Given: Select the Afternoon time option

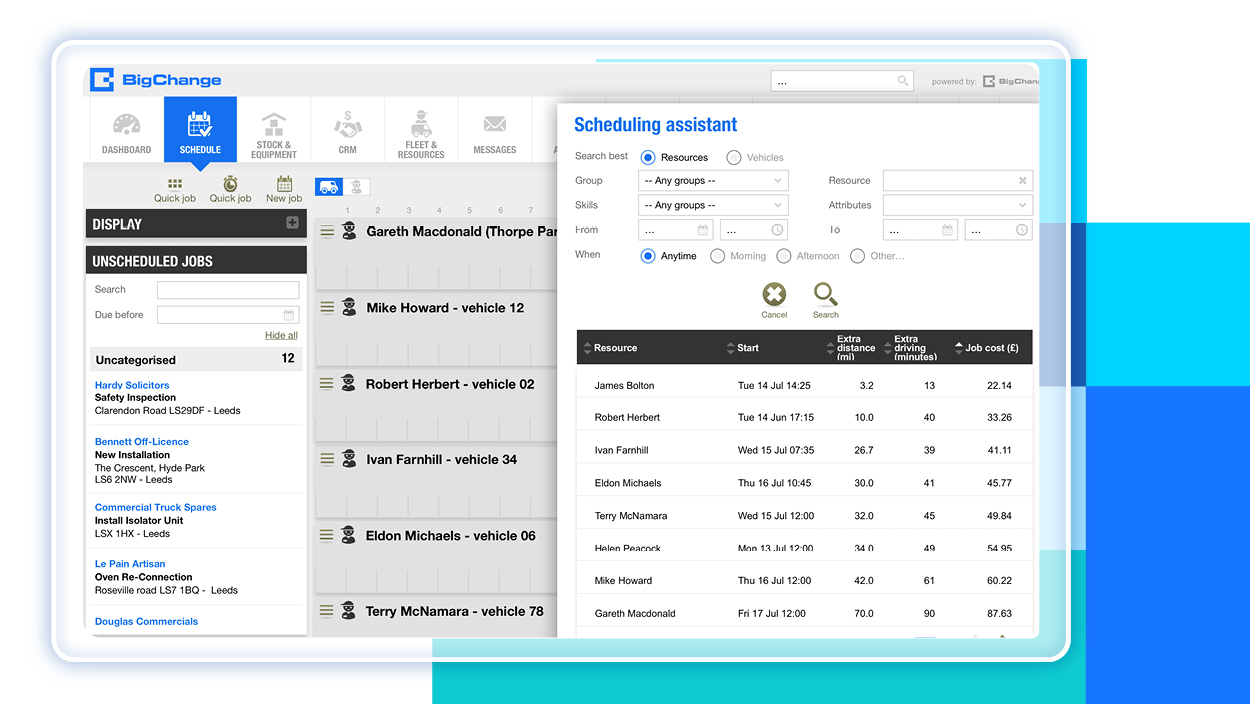Looking at the screenshot, I should point(783,255).
